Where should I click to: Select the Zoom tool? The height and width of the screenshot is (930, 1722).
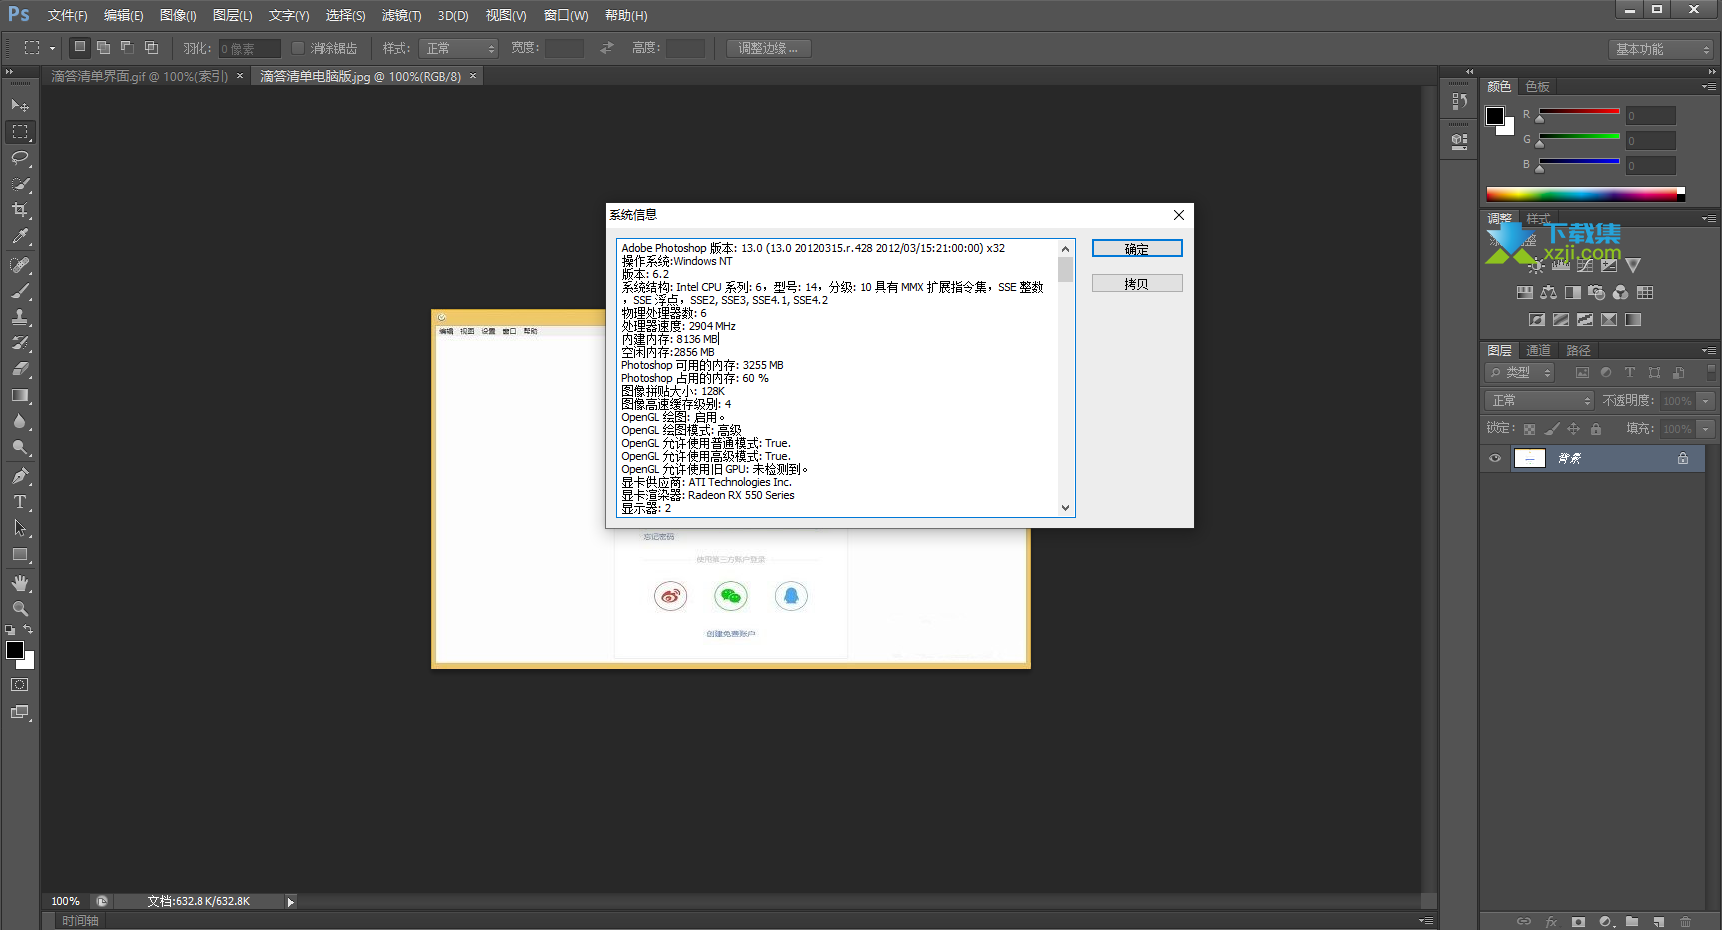(20, 609)
